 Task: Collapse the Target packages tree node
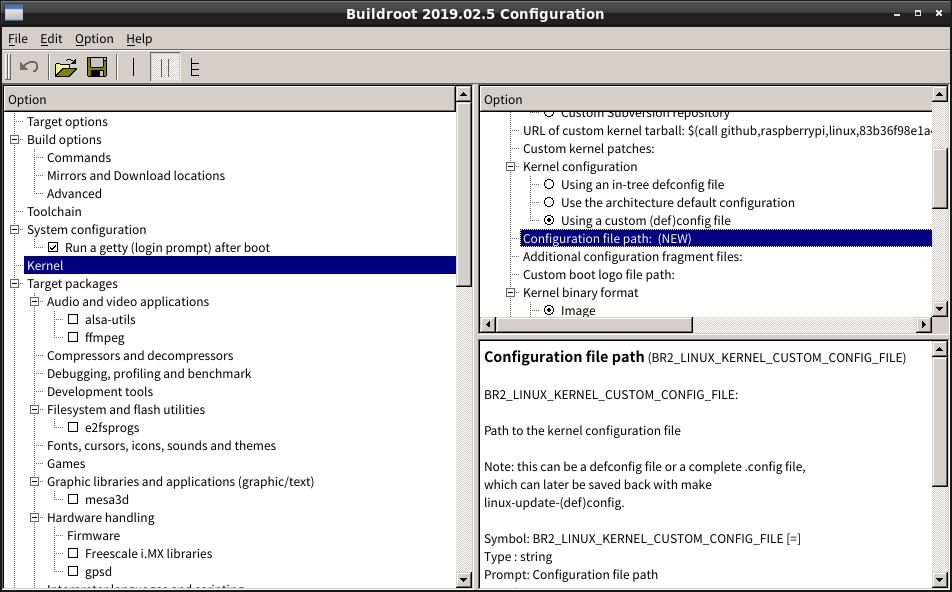pos(15,284)
